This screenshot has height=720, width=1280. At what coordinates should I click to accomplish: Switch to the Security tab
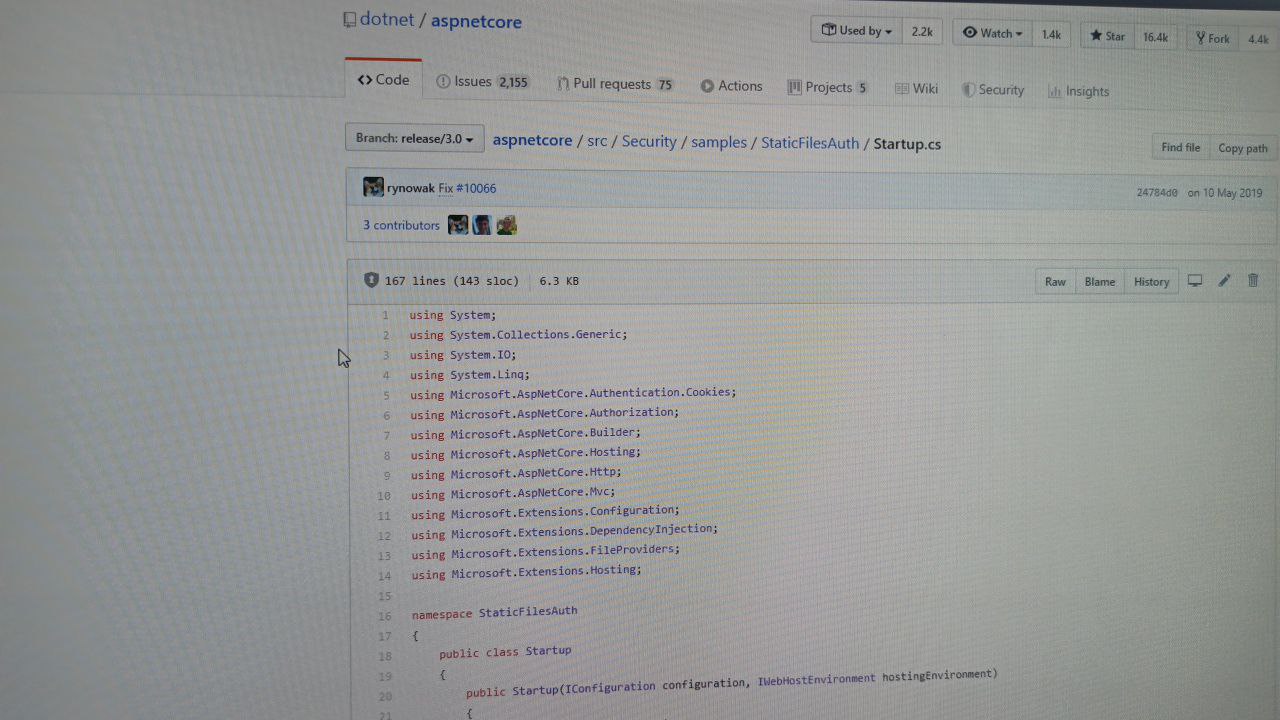[993, 90]
